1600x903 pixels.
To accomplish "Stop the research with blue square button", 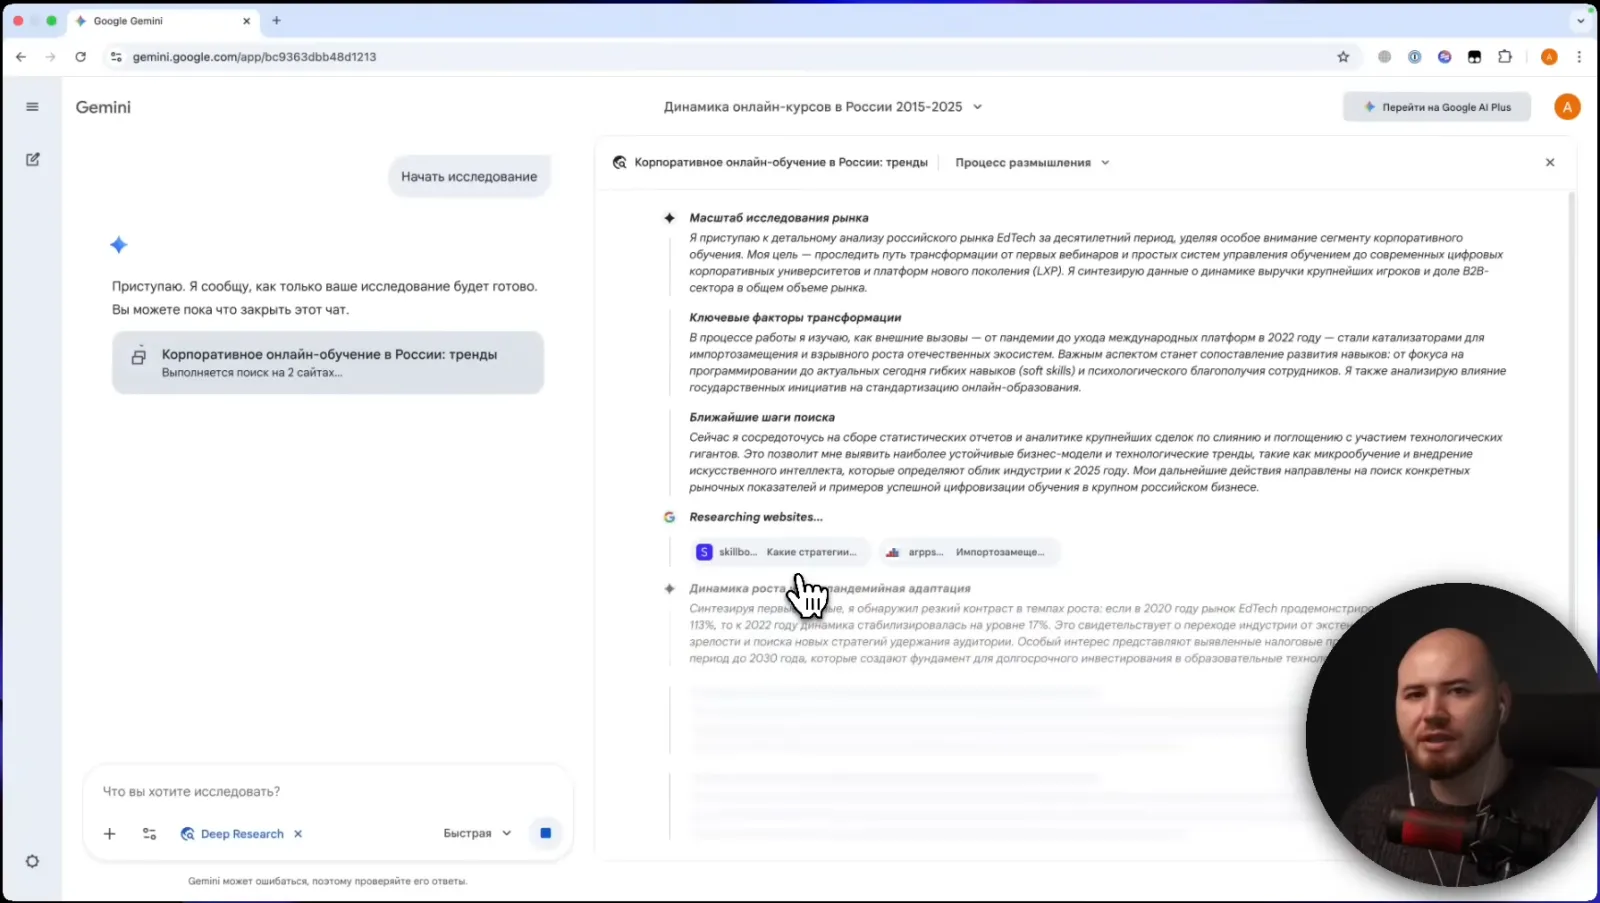I will click(x=545, y=832).
